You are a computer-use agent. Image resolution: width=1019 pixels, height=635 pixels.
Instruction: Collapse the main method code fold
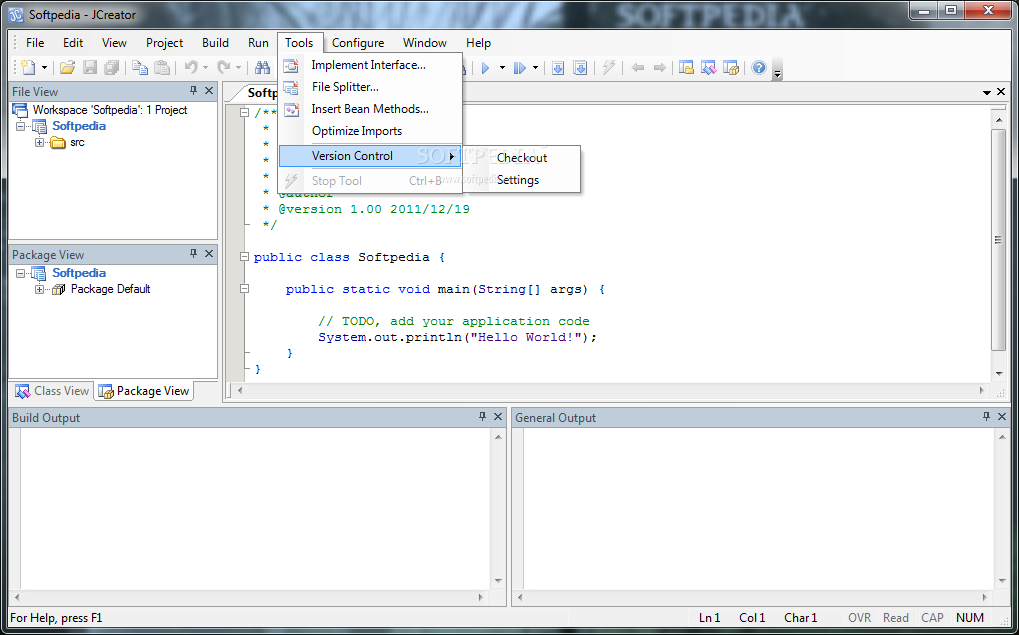click(x=244, y=289)
